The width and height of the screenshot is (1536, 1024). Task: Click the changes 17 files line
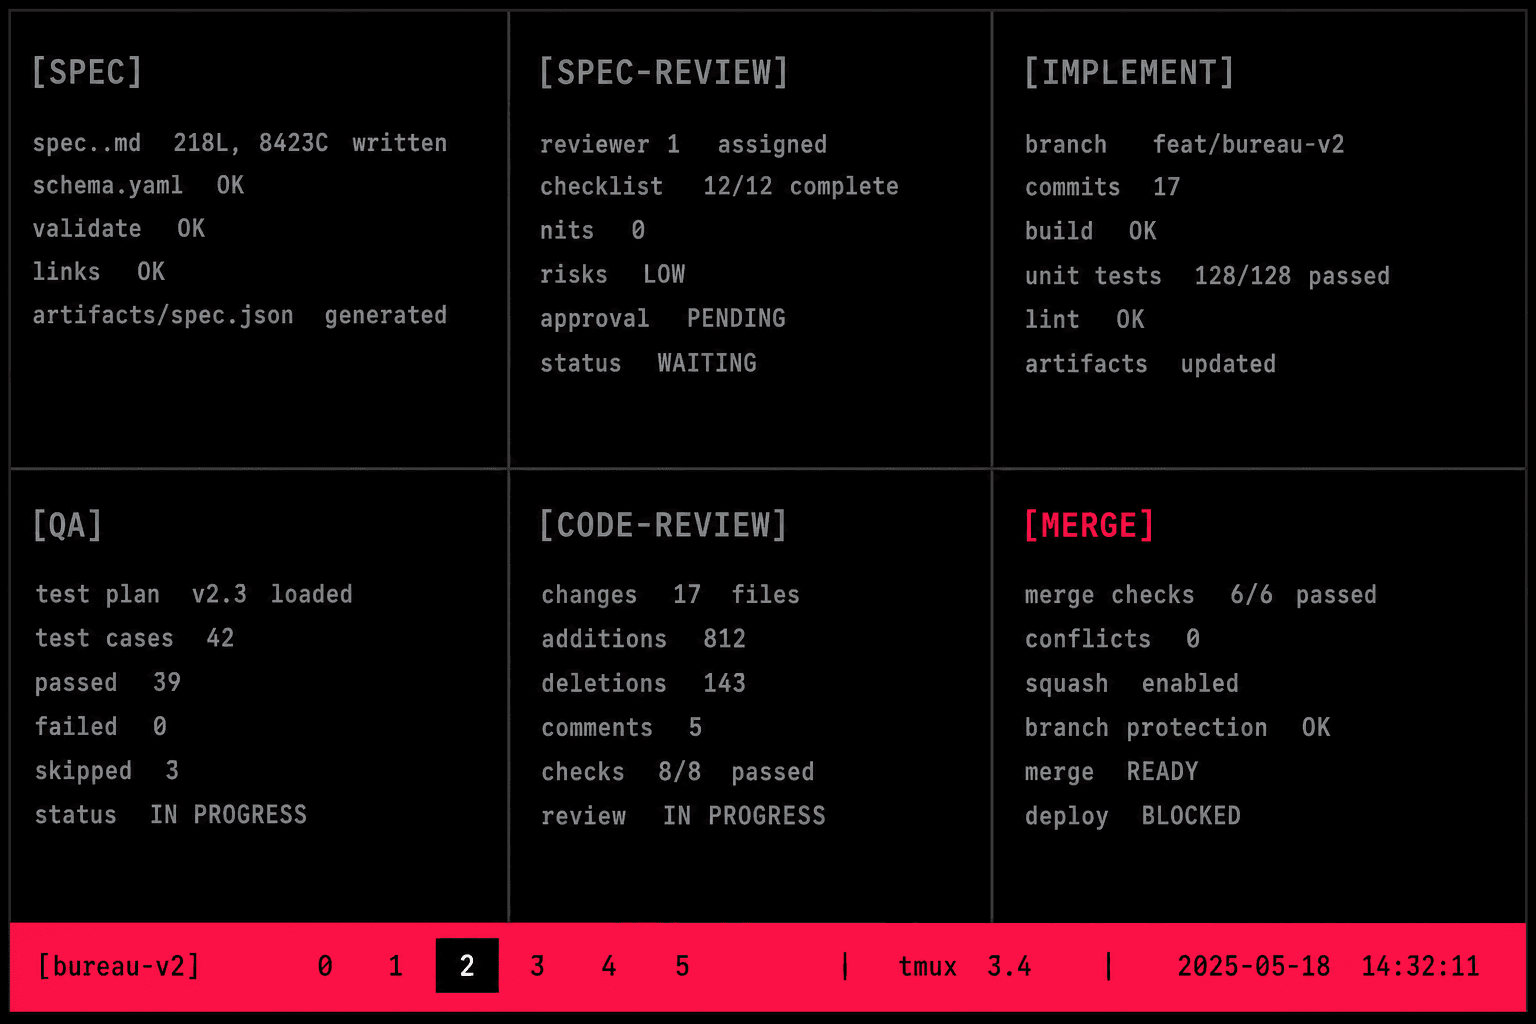coord(671,595)
